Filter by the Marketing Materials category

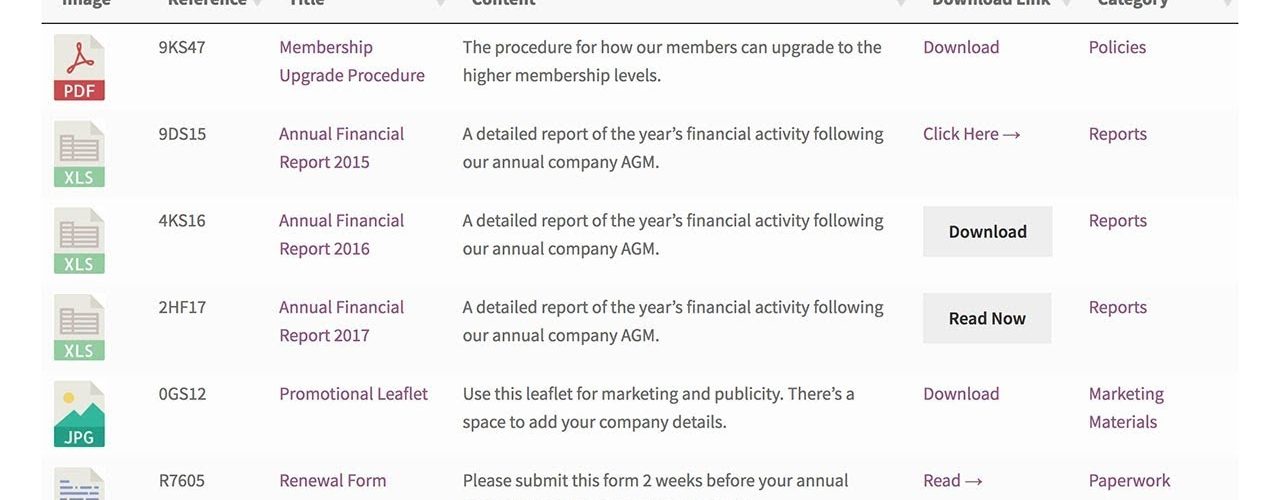point(1126,408)
